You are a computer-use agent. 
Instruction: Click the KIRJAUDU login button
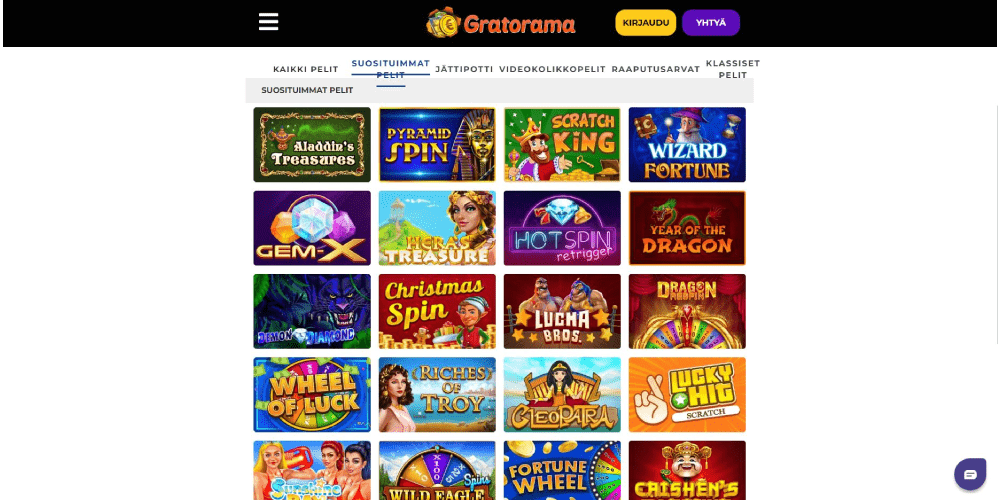[x=645, y=22]
